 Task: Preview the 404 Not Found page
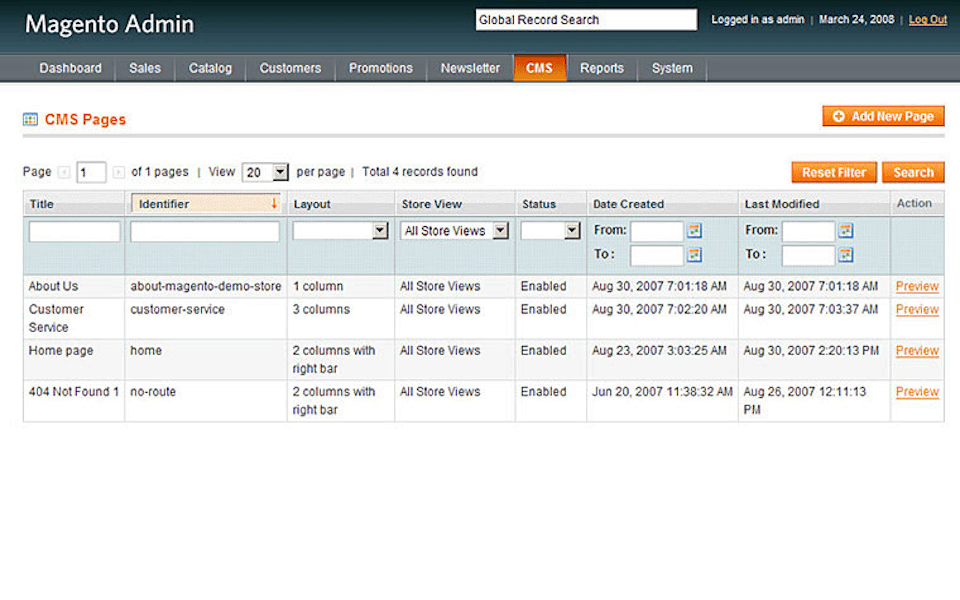[917, 392]
